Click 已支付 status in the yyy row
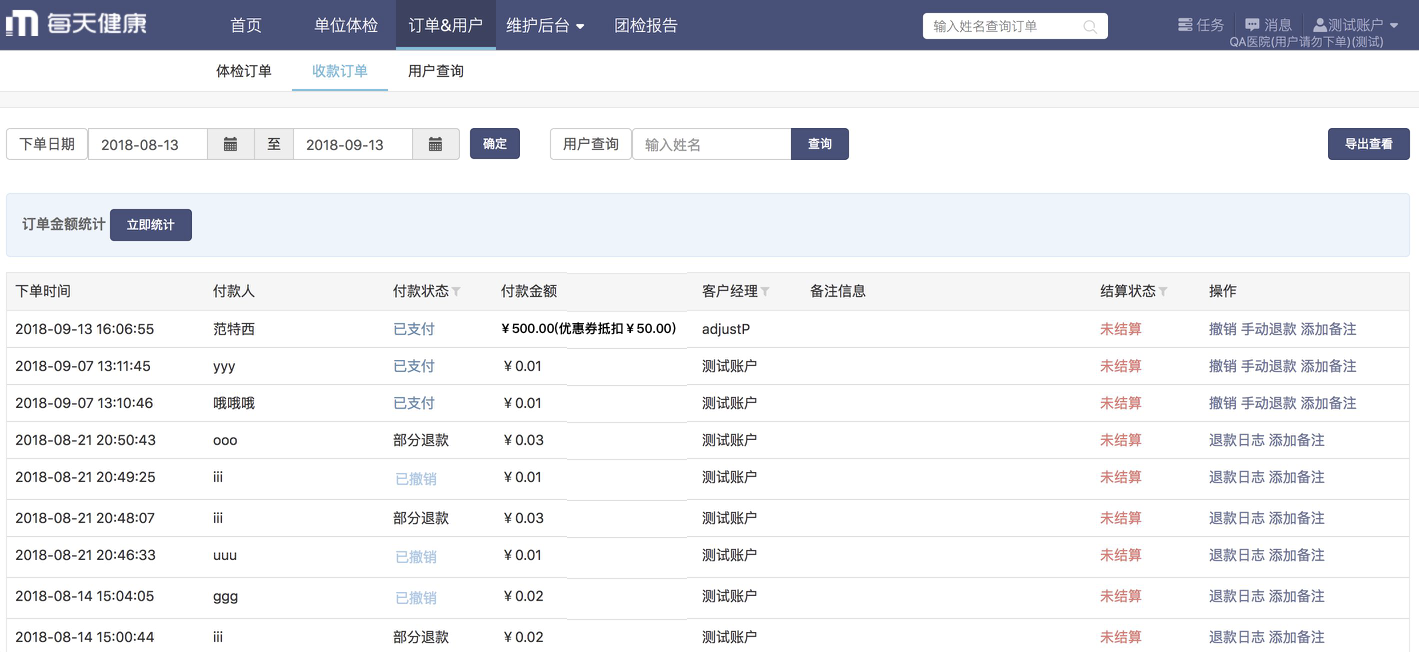The width and height of the screenshot is (1419, 653). click(x=414, y=366)
